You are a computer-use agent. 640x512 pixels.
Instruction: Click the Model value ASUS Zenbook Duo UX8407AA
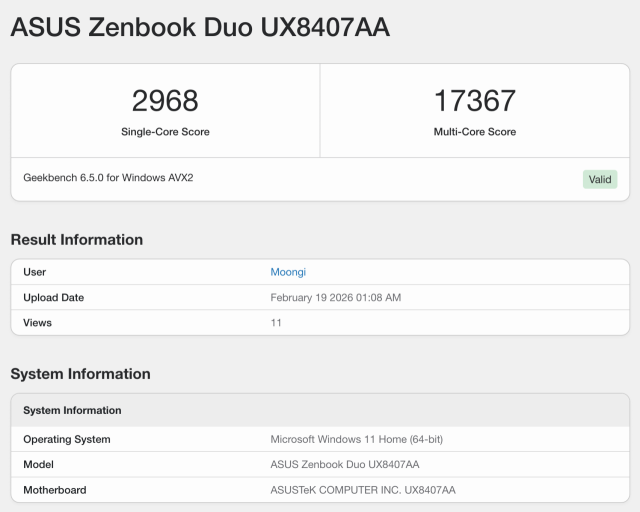345,464
